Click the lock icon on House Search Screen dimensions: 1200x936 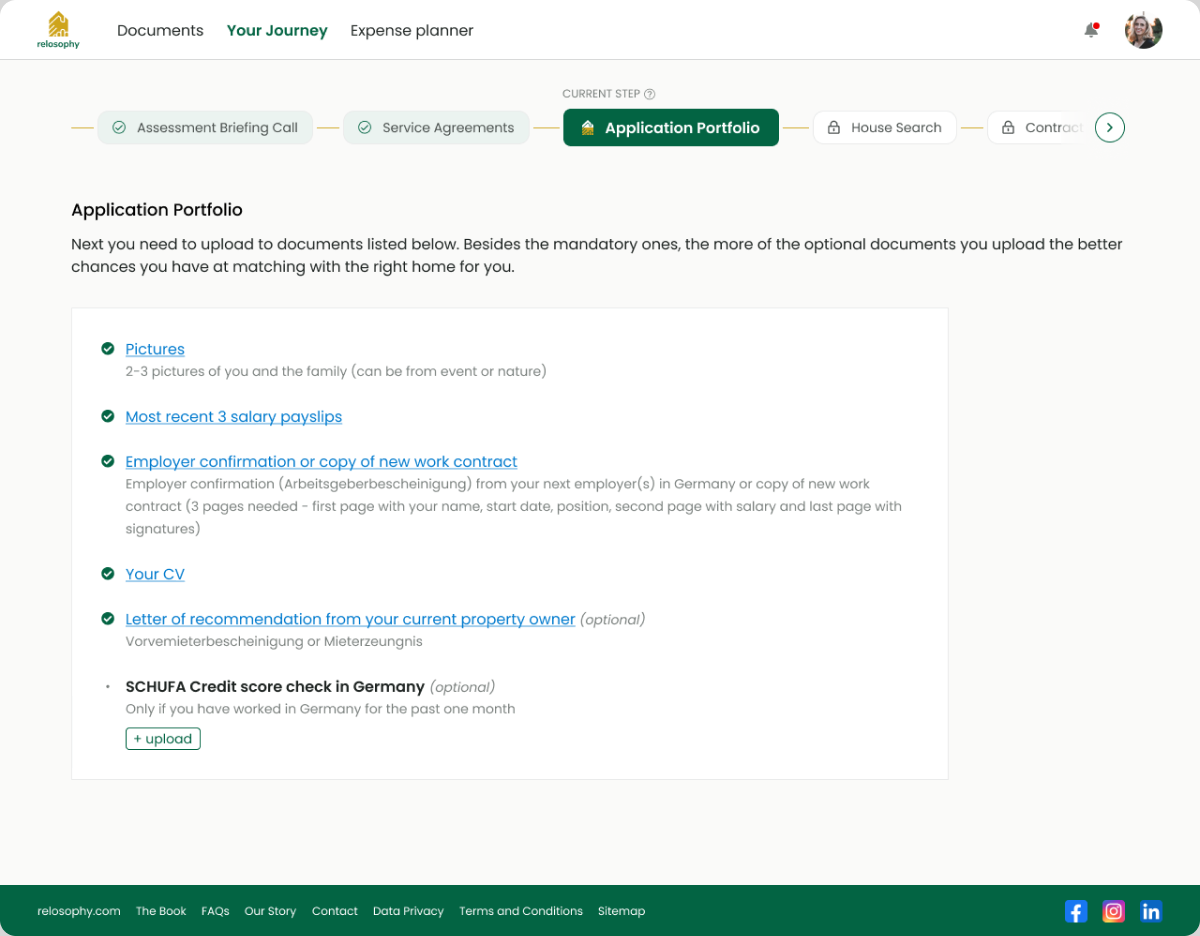(x=833, y=128)
